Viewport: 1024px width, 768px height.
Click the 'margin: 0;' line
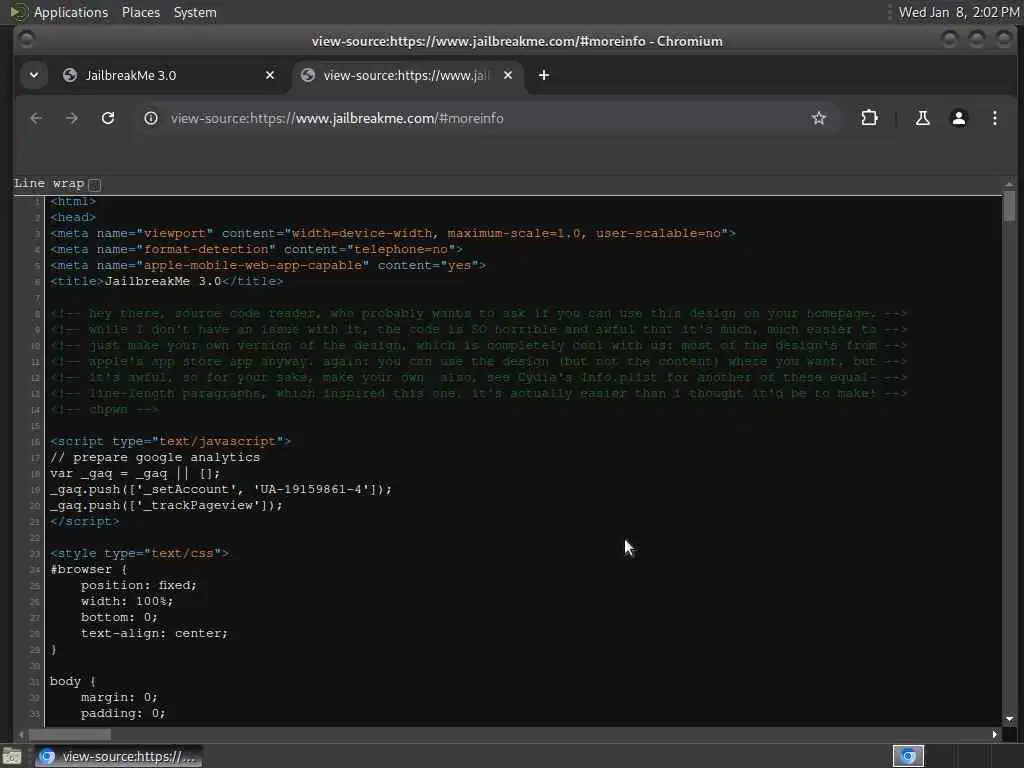[119, 697]
